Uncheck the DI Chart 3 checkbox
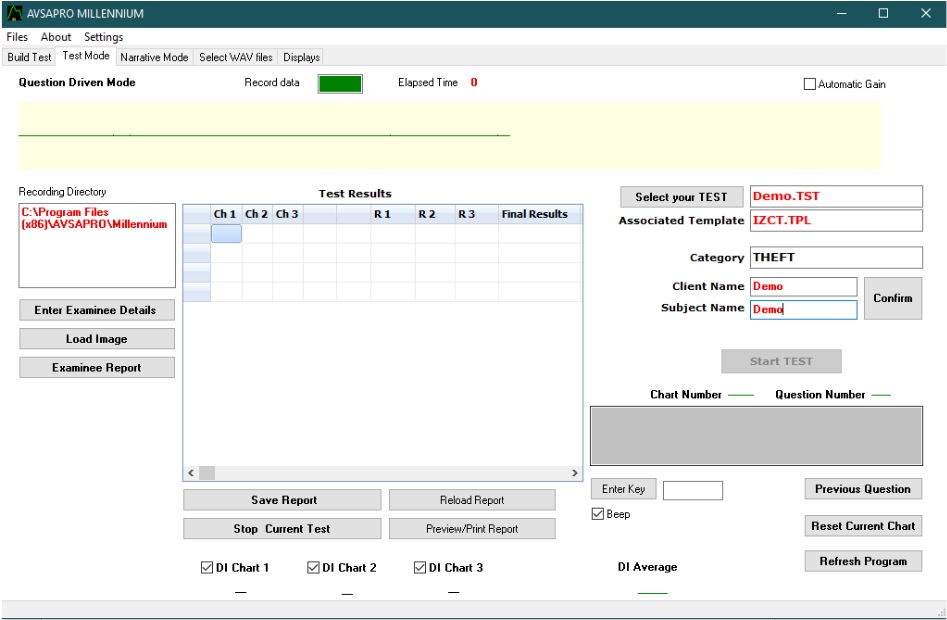This screenshot has height=620, width=947. 420,568
